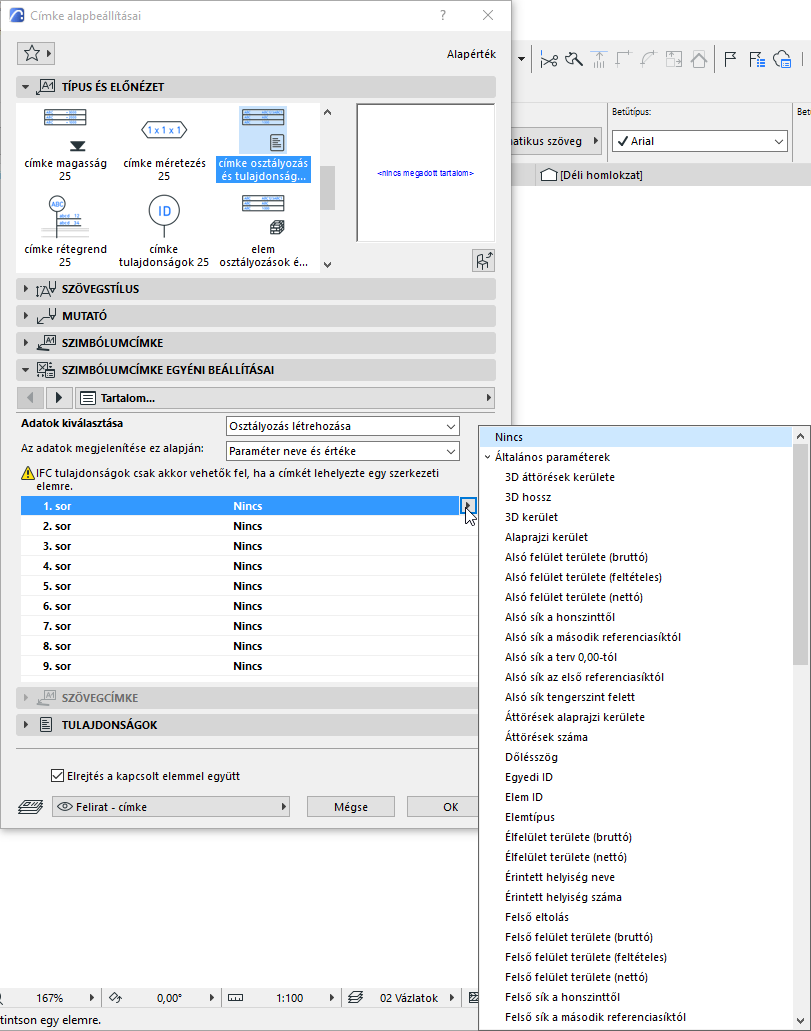Activate the Adjust (axe) tool
This screenshot has width=811, height=1031.
coord(573,59)
